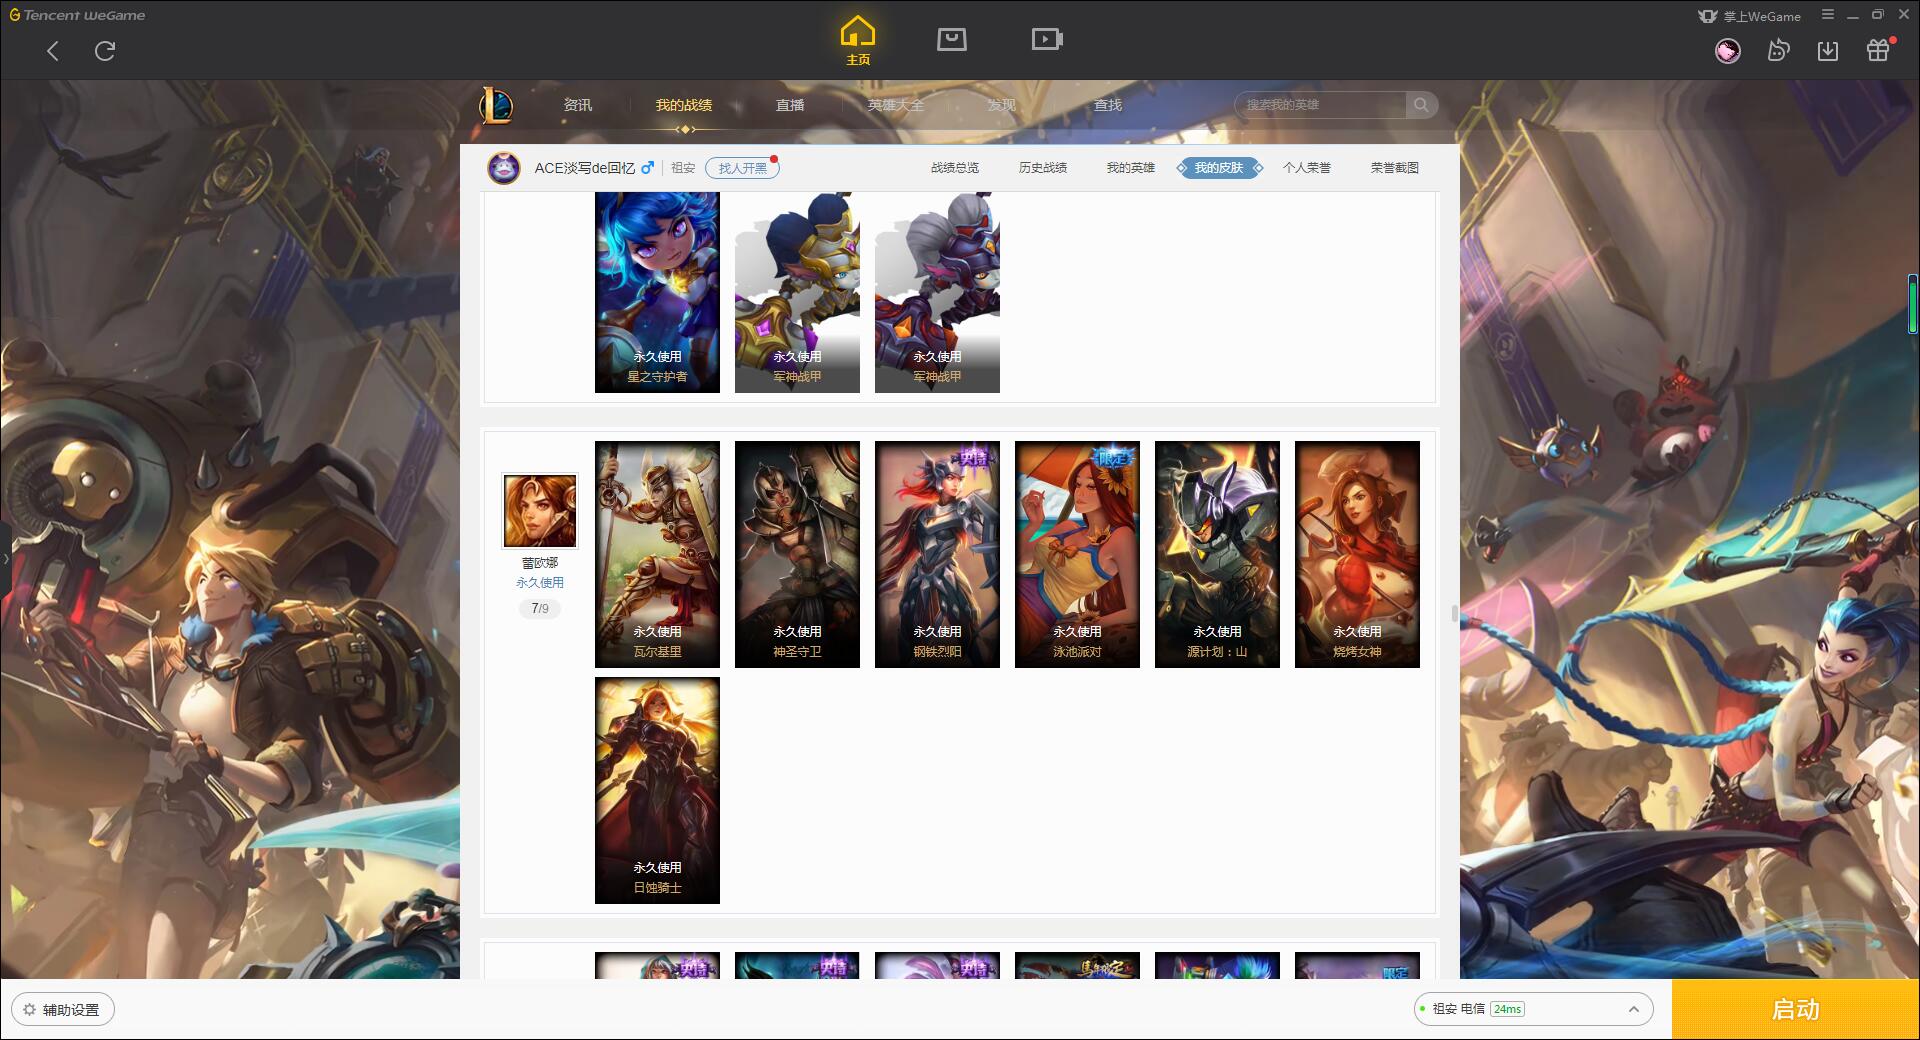Select the 我的皮肤 section
1920x1040 pixels.
click(x=1219, y=168)
